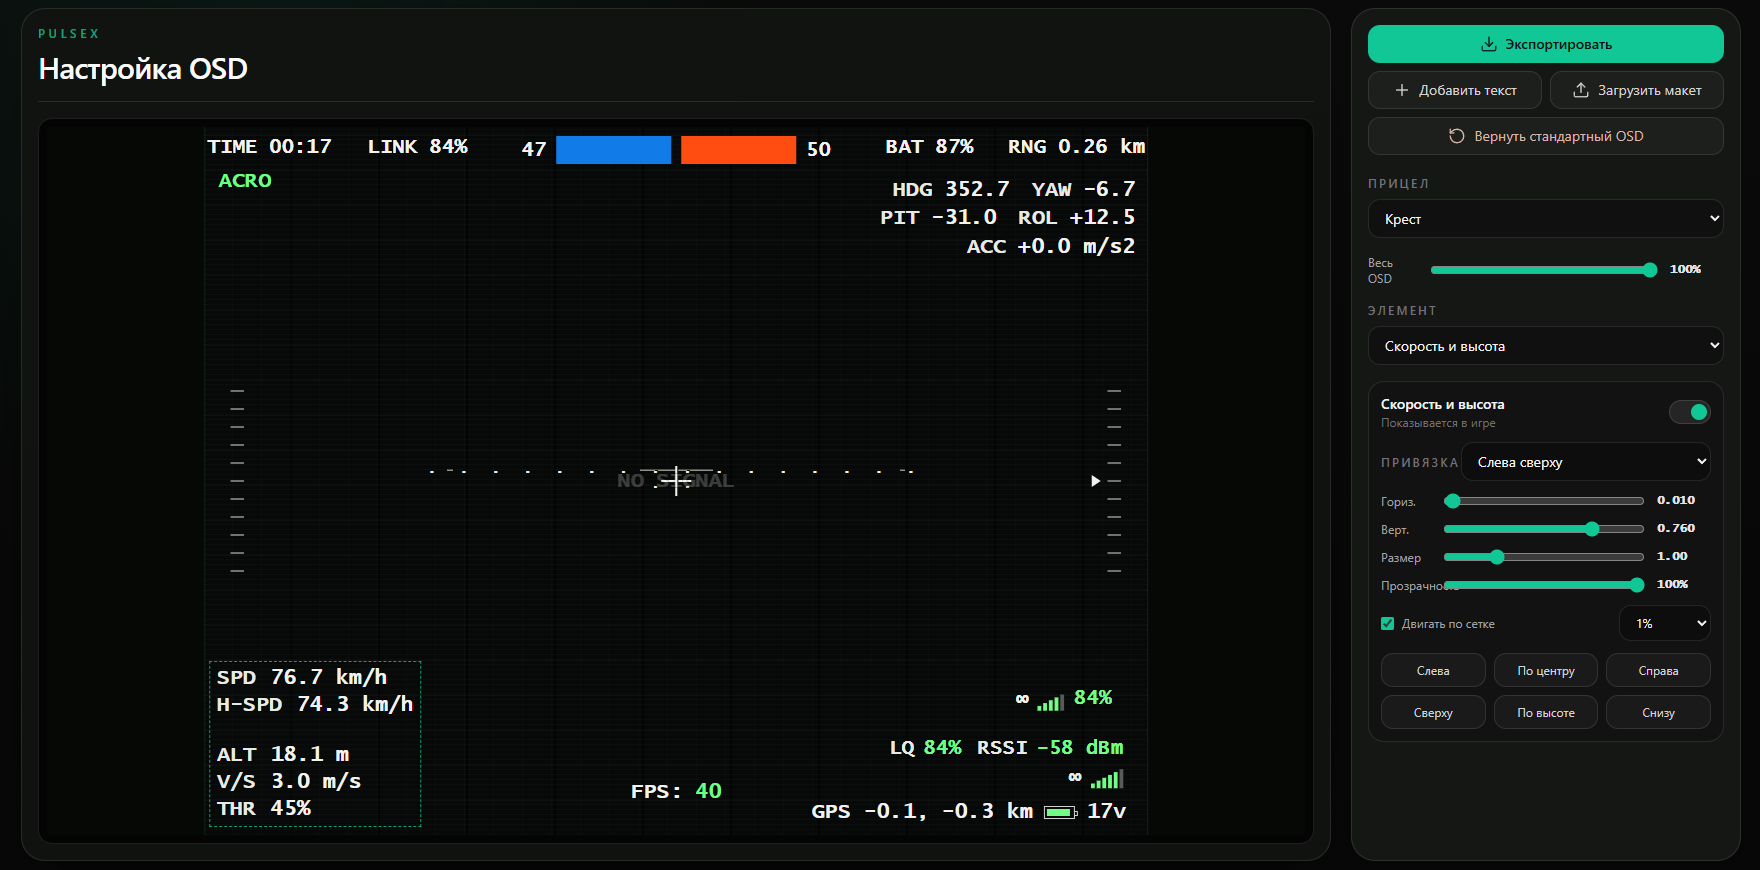The height and width of the screenshot is (870, 1760).
Task: Click the plus icon for Добавить текст
Action: [1402, 90]
